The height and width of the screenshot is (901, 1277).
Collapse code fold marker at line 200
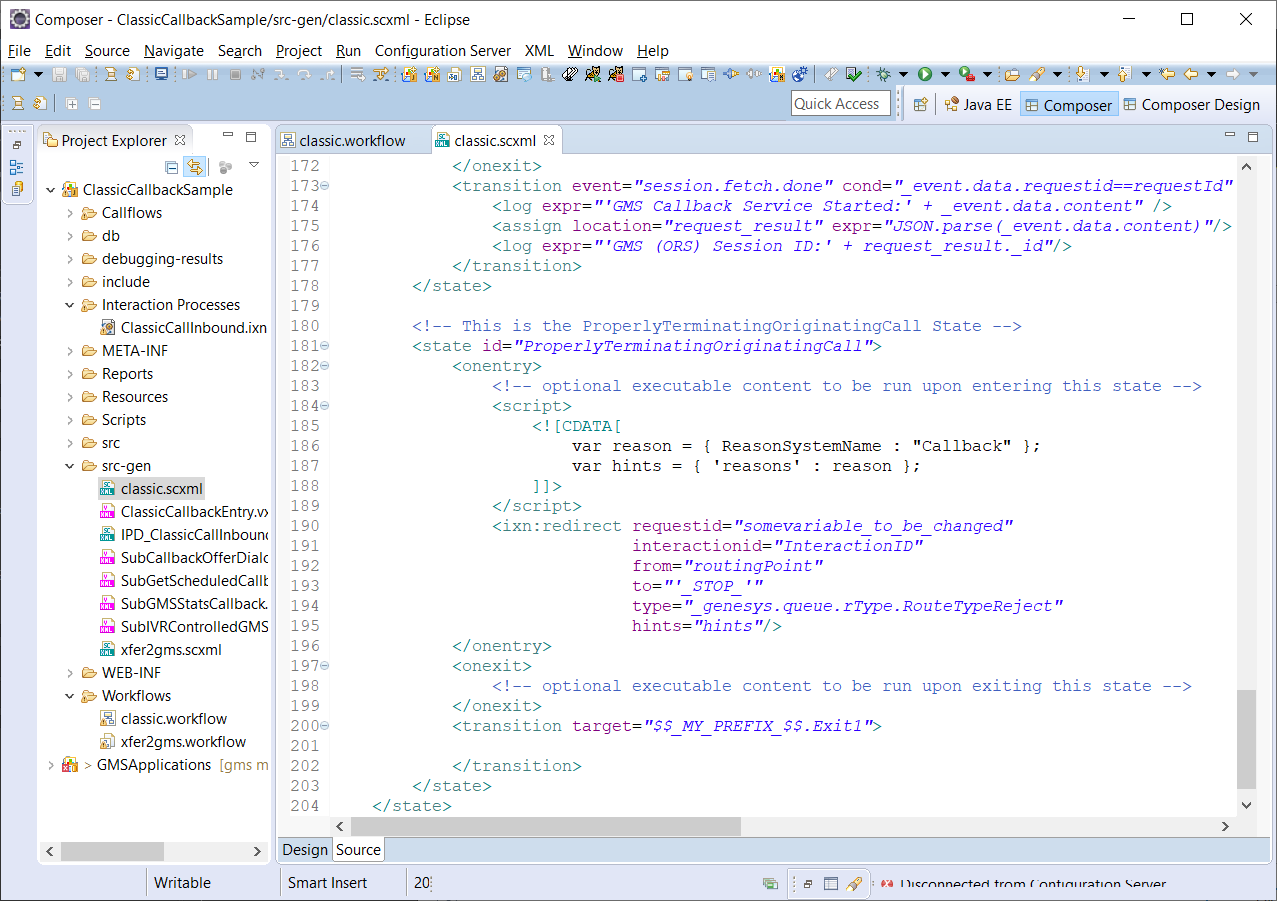pos(325,726)
